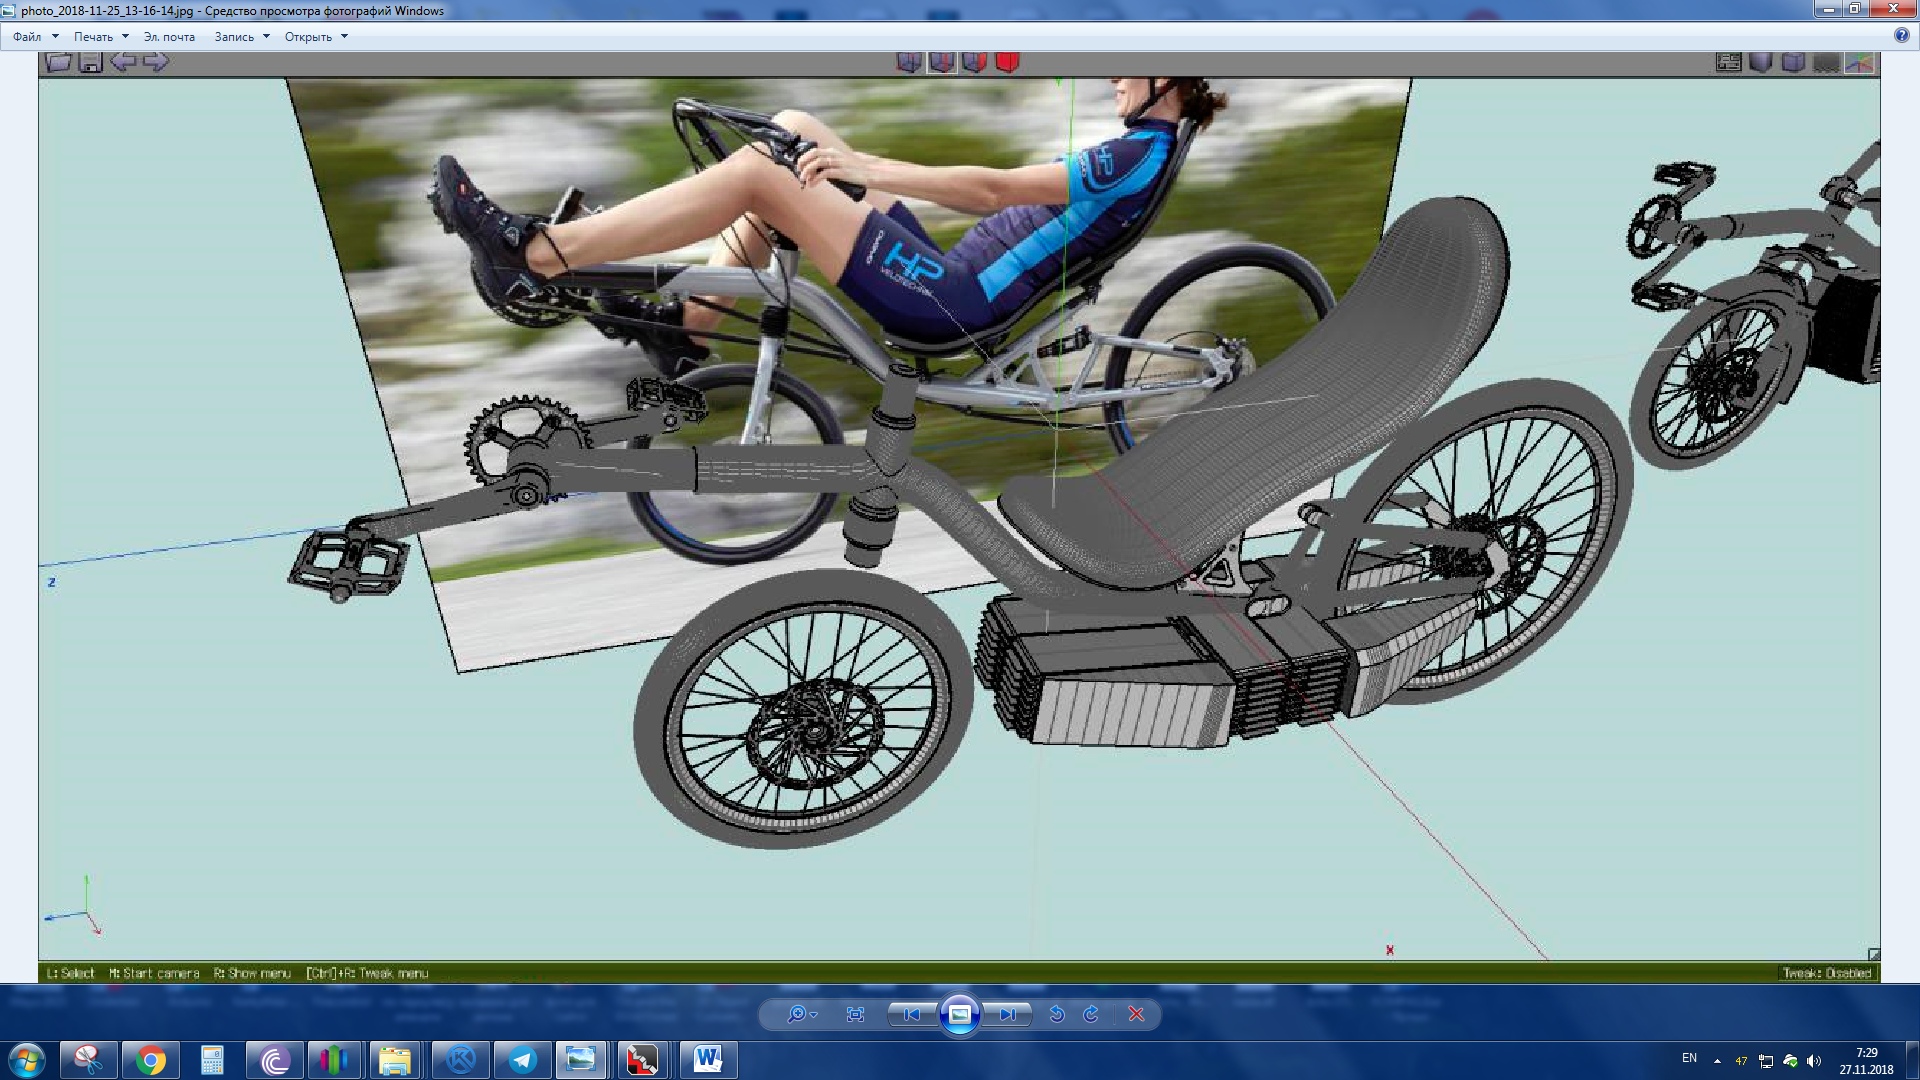This screenshot has width=1920, height=1080.
Task: Open the Эл. почта option
Action: point(169,36)
